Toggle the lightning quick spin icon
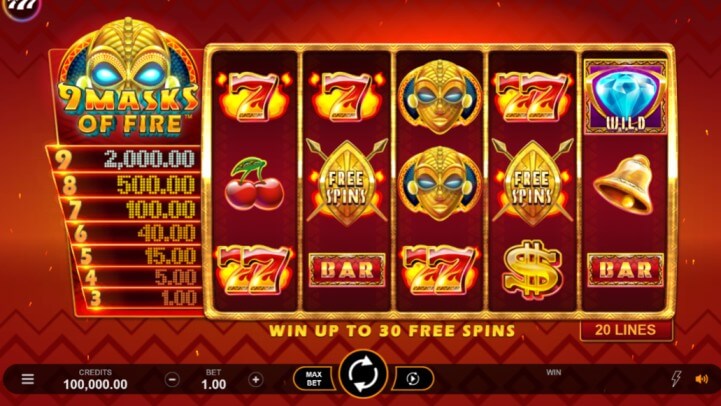Viewport: 721px width, 406px height. click(x=676, y=378)
